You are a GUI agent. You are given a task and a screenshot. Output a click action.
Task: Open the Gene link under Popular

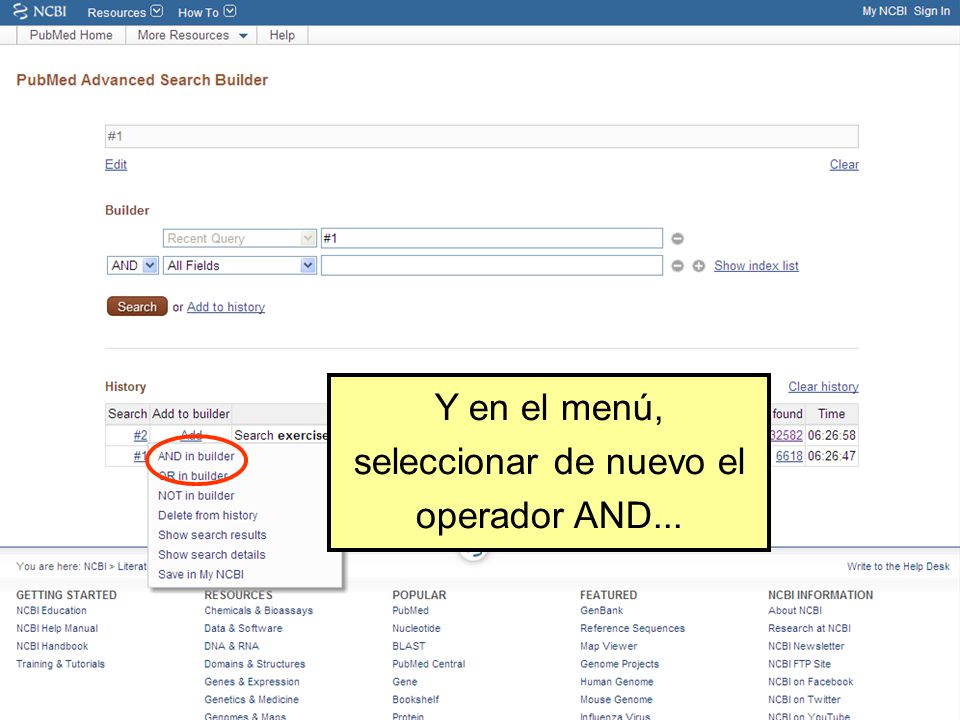coord(405,681)
